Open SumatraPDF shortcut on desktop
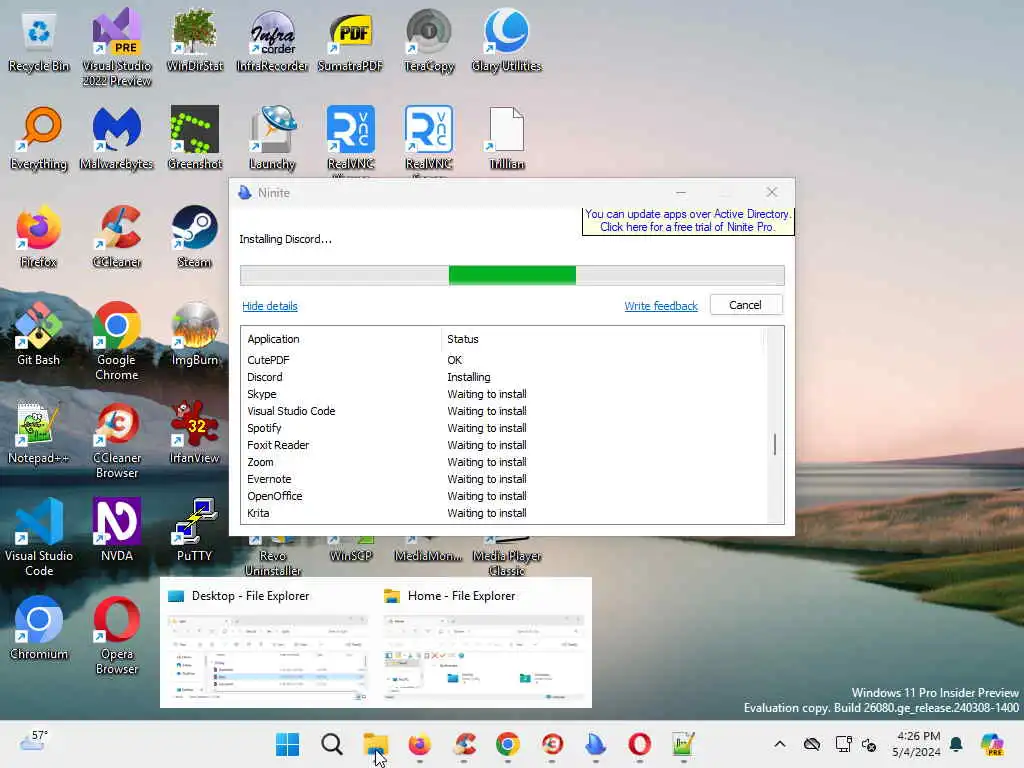Screen dimensions: 1024x768 tap(351, 41)
